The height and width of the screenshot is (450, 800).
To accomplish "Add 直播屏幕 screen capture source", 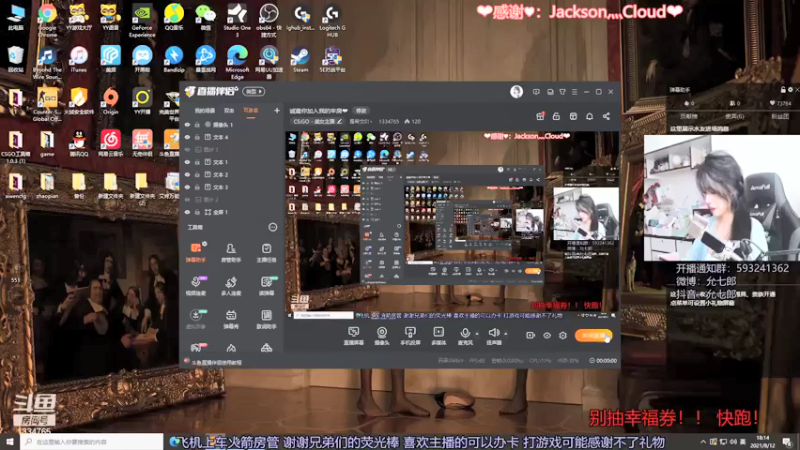I will tap(353, 336).
